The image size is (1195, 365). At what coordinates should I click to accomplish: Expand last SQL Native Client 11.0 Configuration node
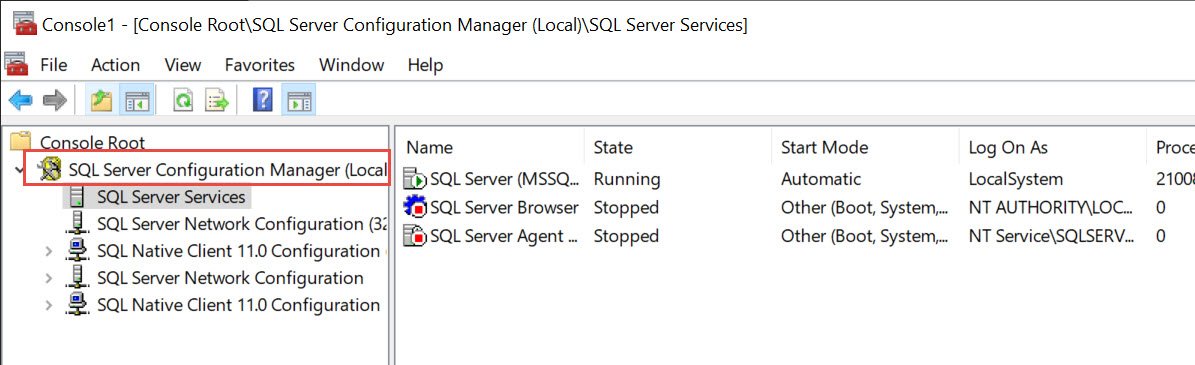[x=49, y=306]
